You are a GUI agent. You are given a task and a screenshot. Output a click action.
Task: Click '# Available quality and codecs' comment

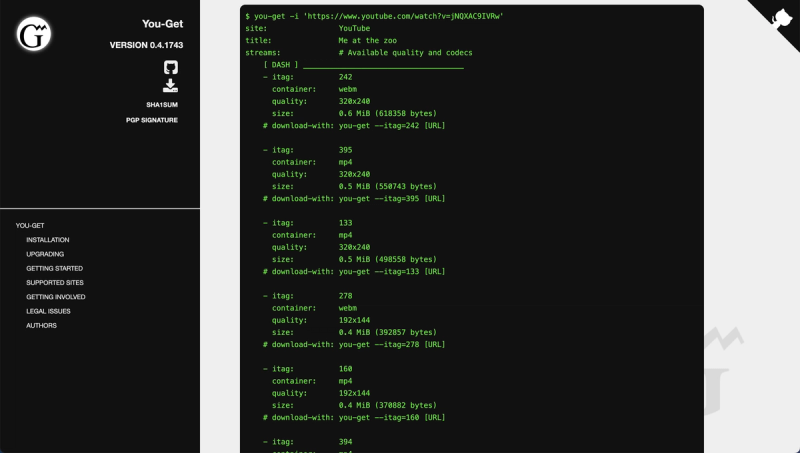click(x=405, y=53)
